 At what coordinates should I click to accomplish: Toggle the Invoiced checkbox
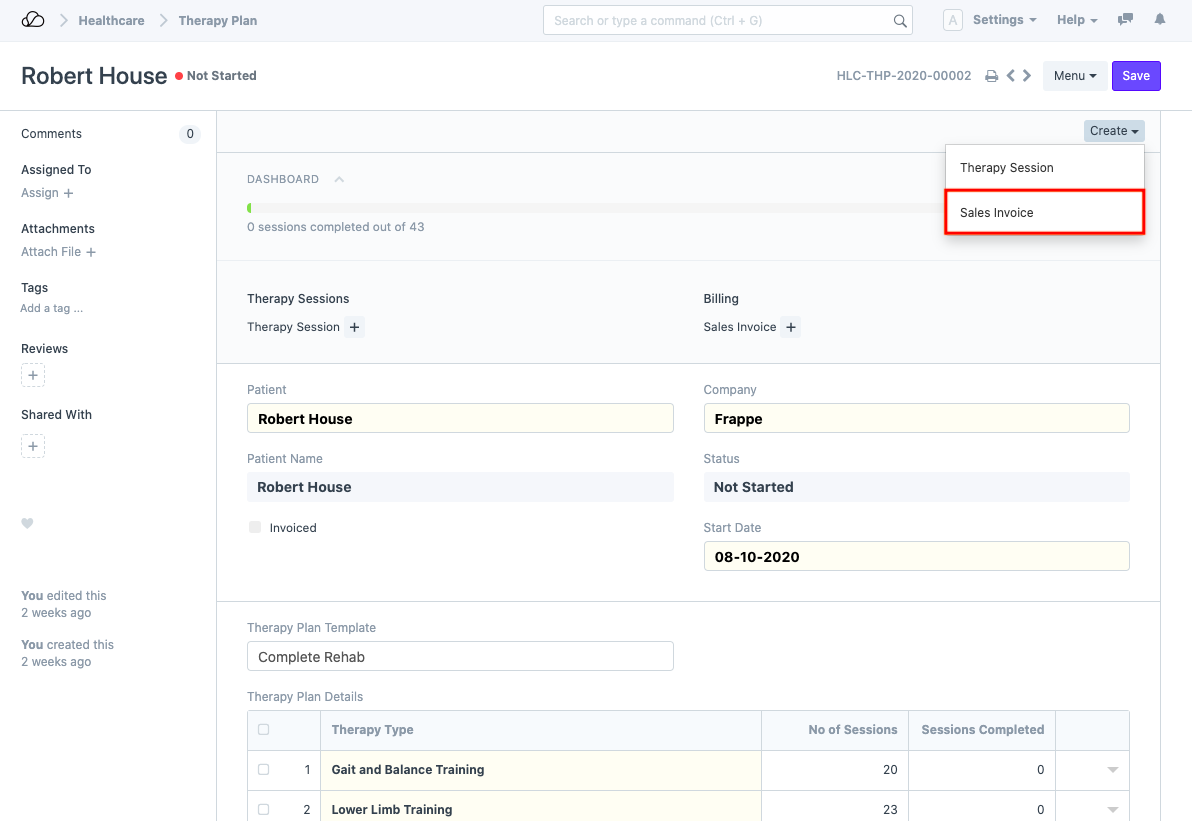click(x=255, y=527)
